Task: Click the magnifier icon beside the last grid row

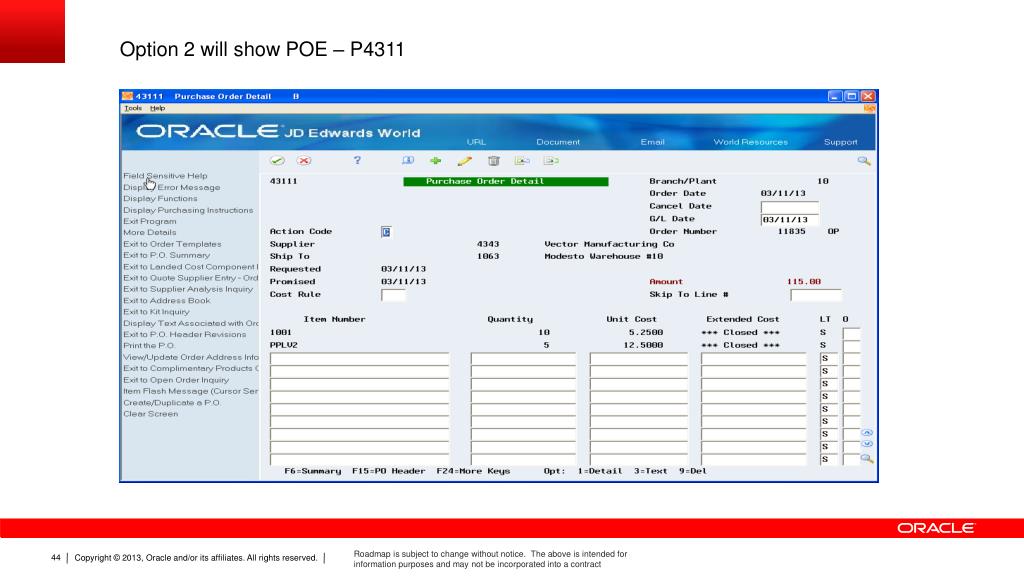Action: click(x=867, y=458)
